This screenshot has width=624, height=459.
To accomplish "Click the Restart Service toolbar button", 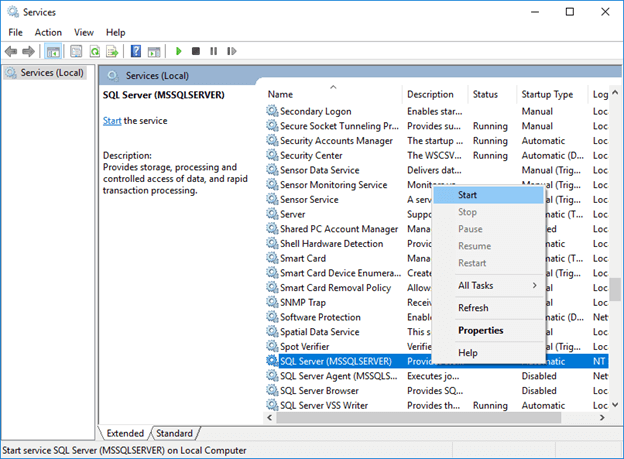I will point(232,51).
